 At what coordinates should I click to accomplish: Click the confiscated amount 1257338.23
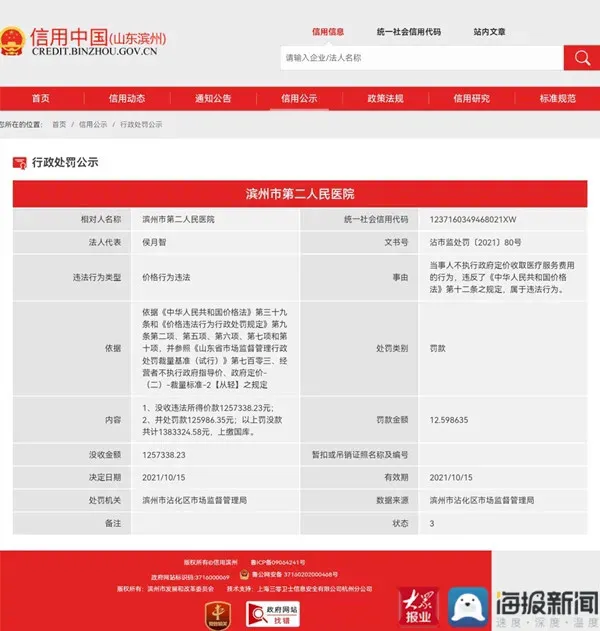click(x=164, y=455)
